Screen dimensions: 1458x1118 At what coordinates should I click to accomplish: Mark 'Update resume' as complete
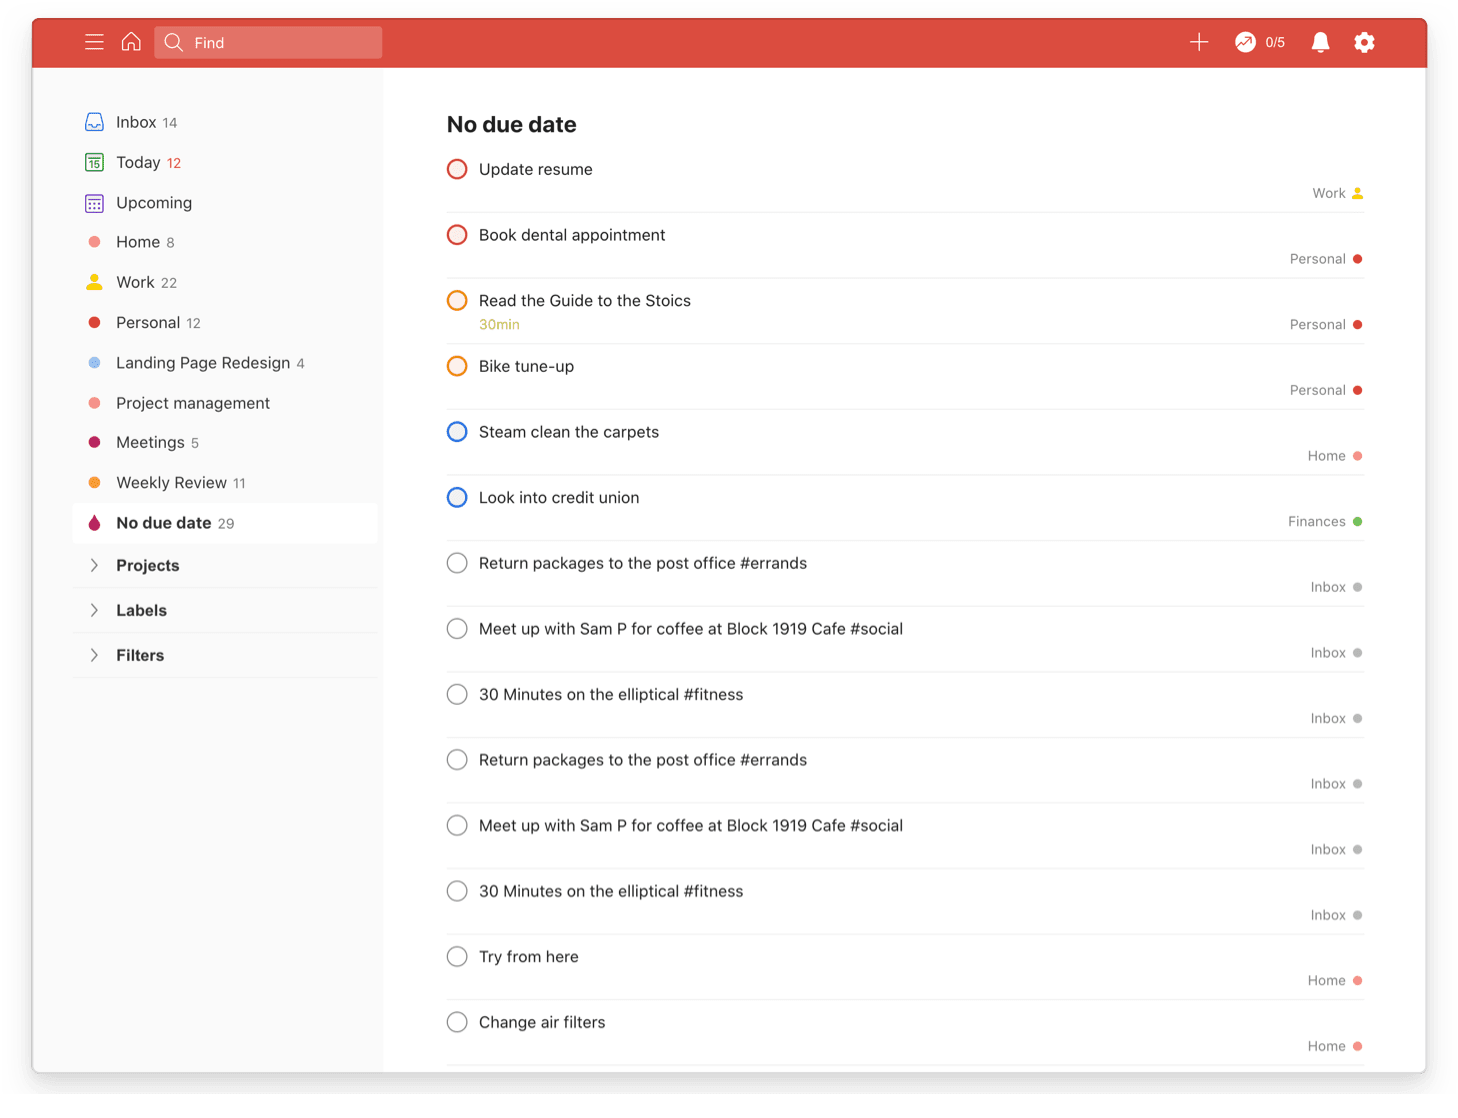click(x=457, y=169)
